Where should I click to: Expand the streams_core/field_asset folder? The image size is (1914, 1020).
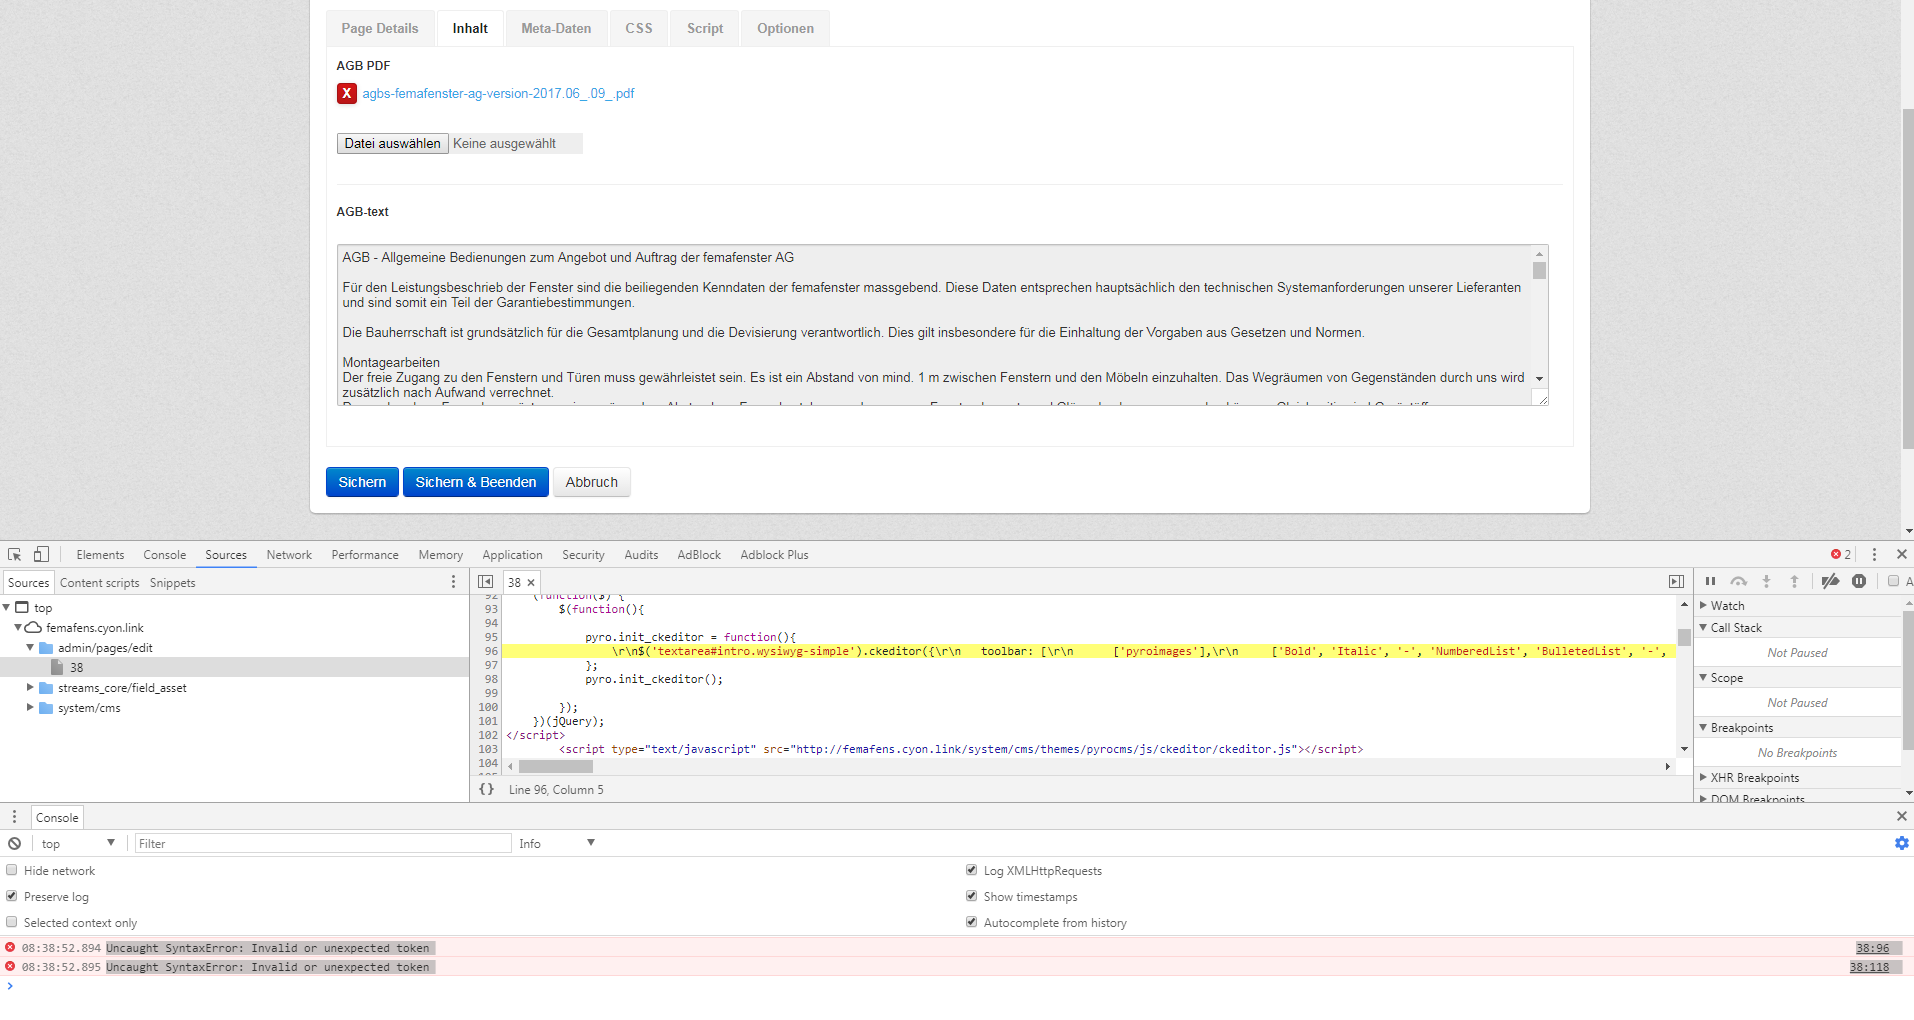click(x=30, y=687)
